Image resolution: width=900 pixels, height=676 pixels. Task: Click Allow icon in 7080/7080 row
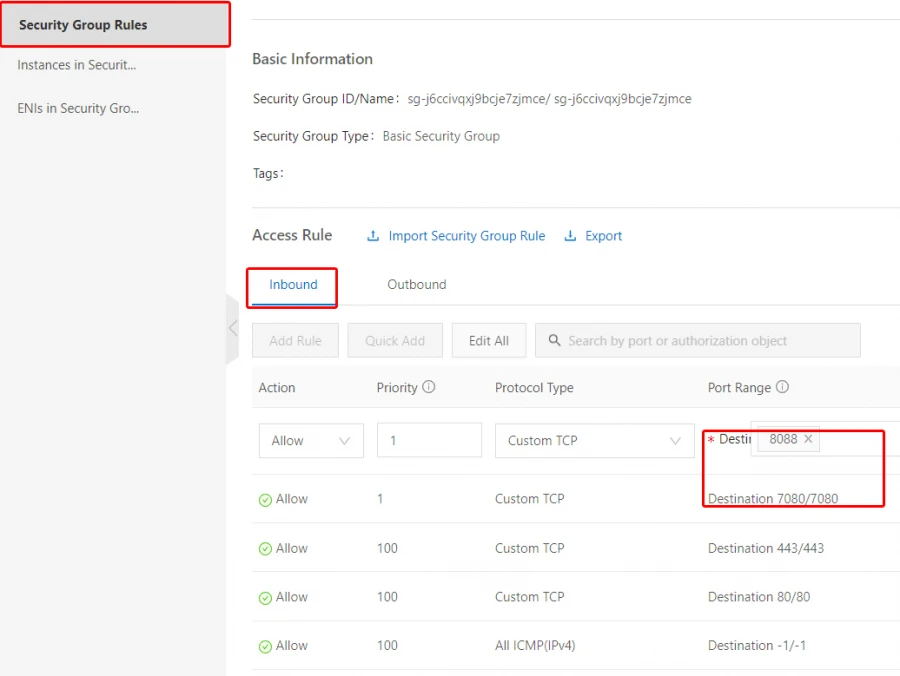[265, 500]
